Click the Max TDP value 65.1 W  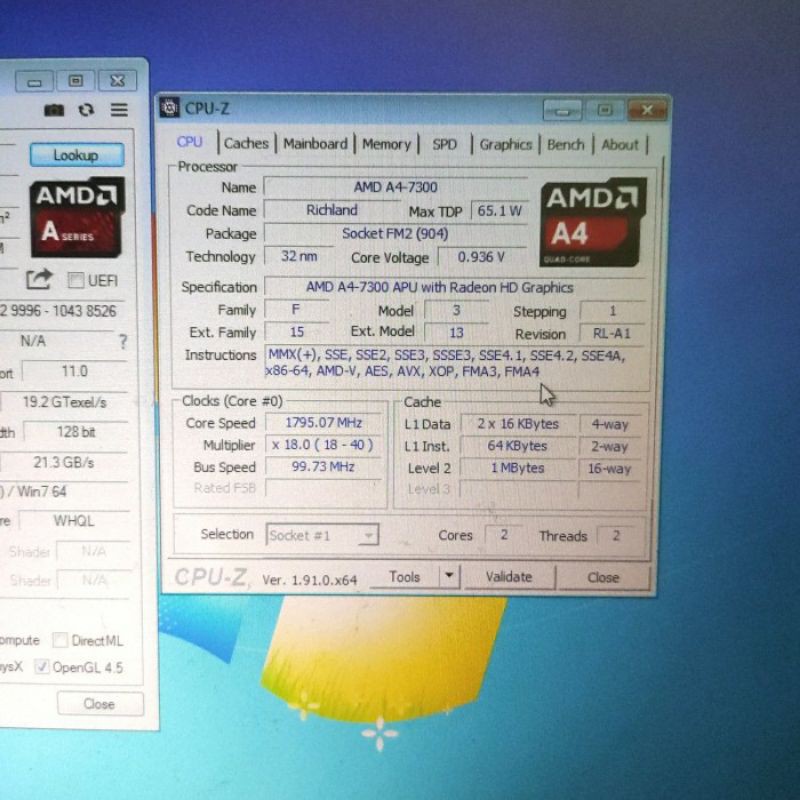499,210
